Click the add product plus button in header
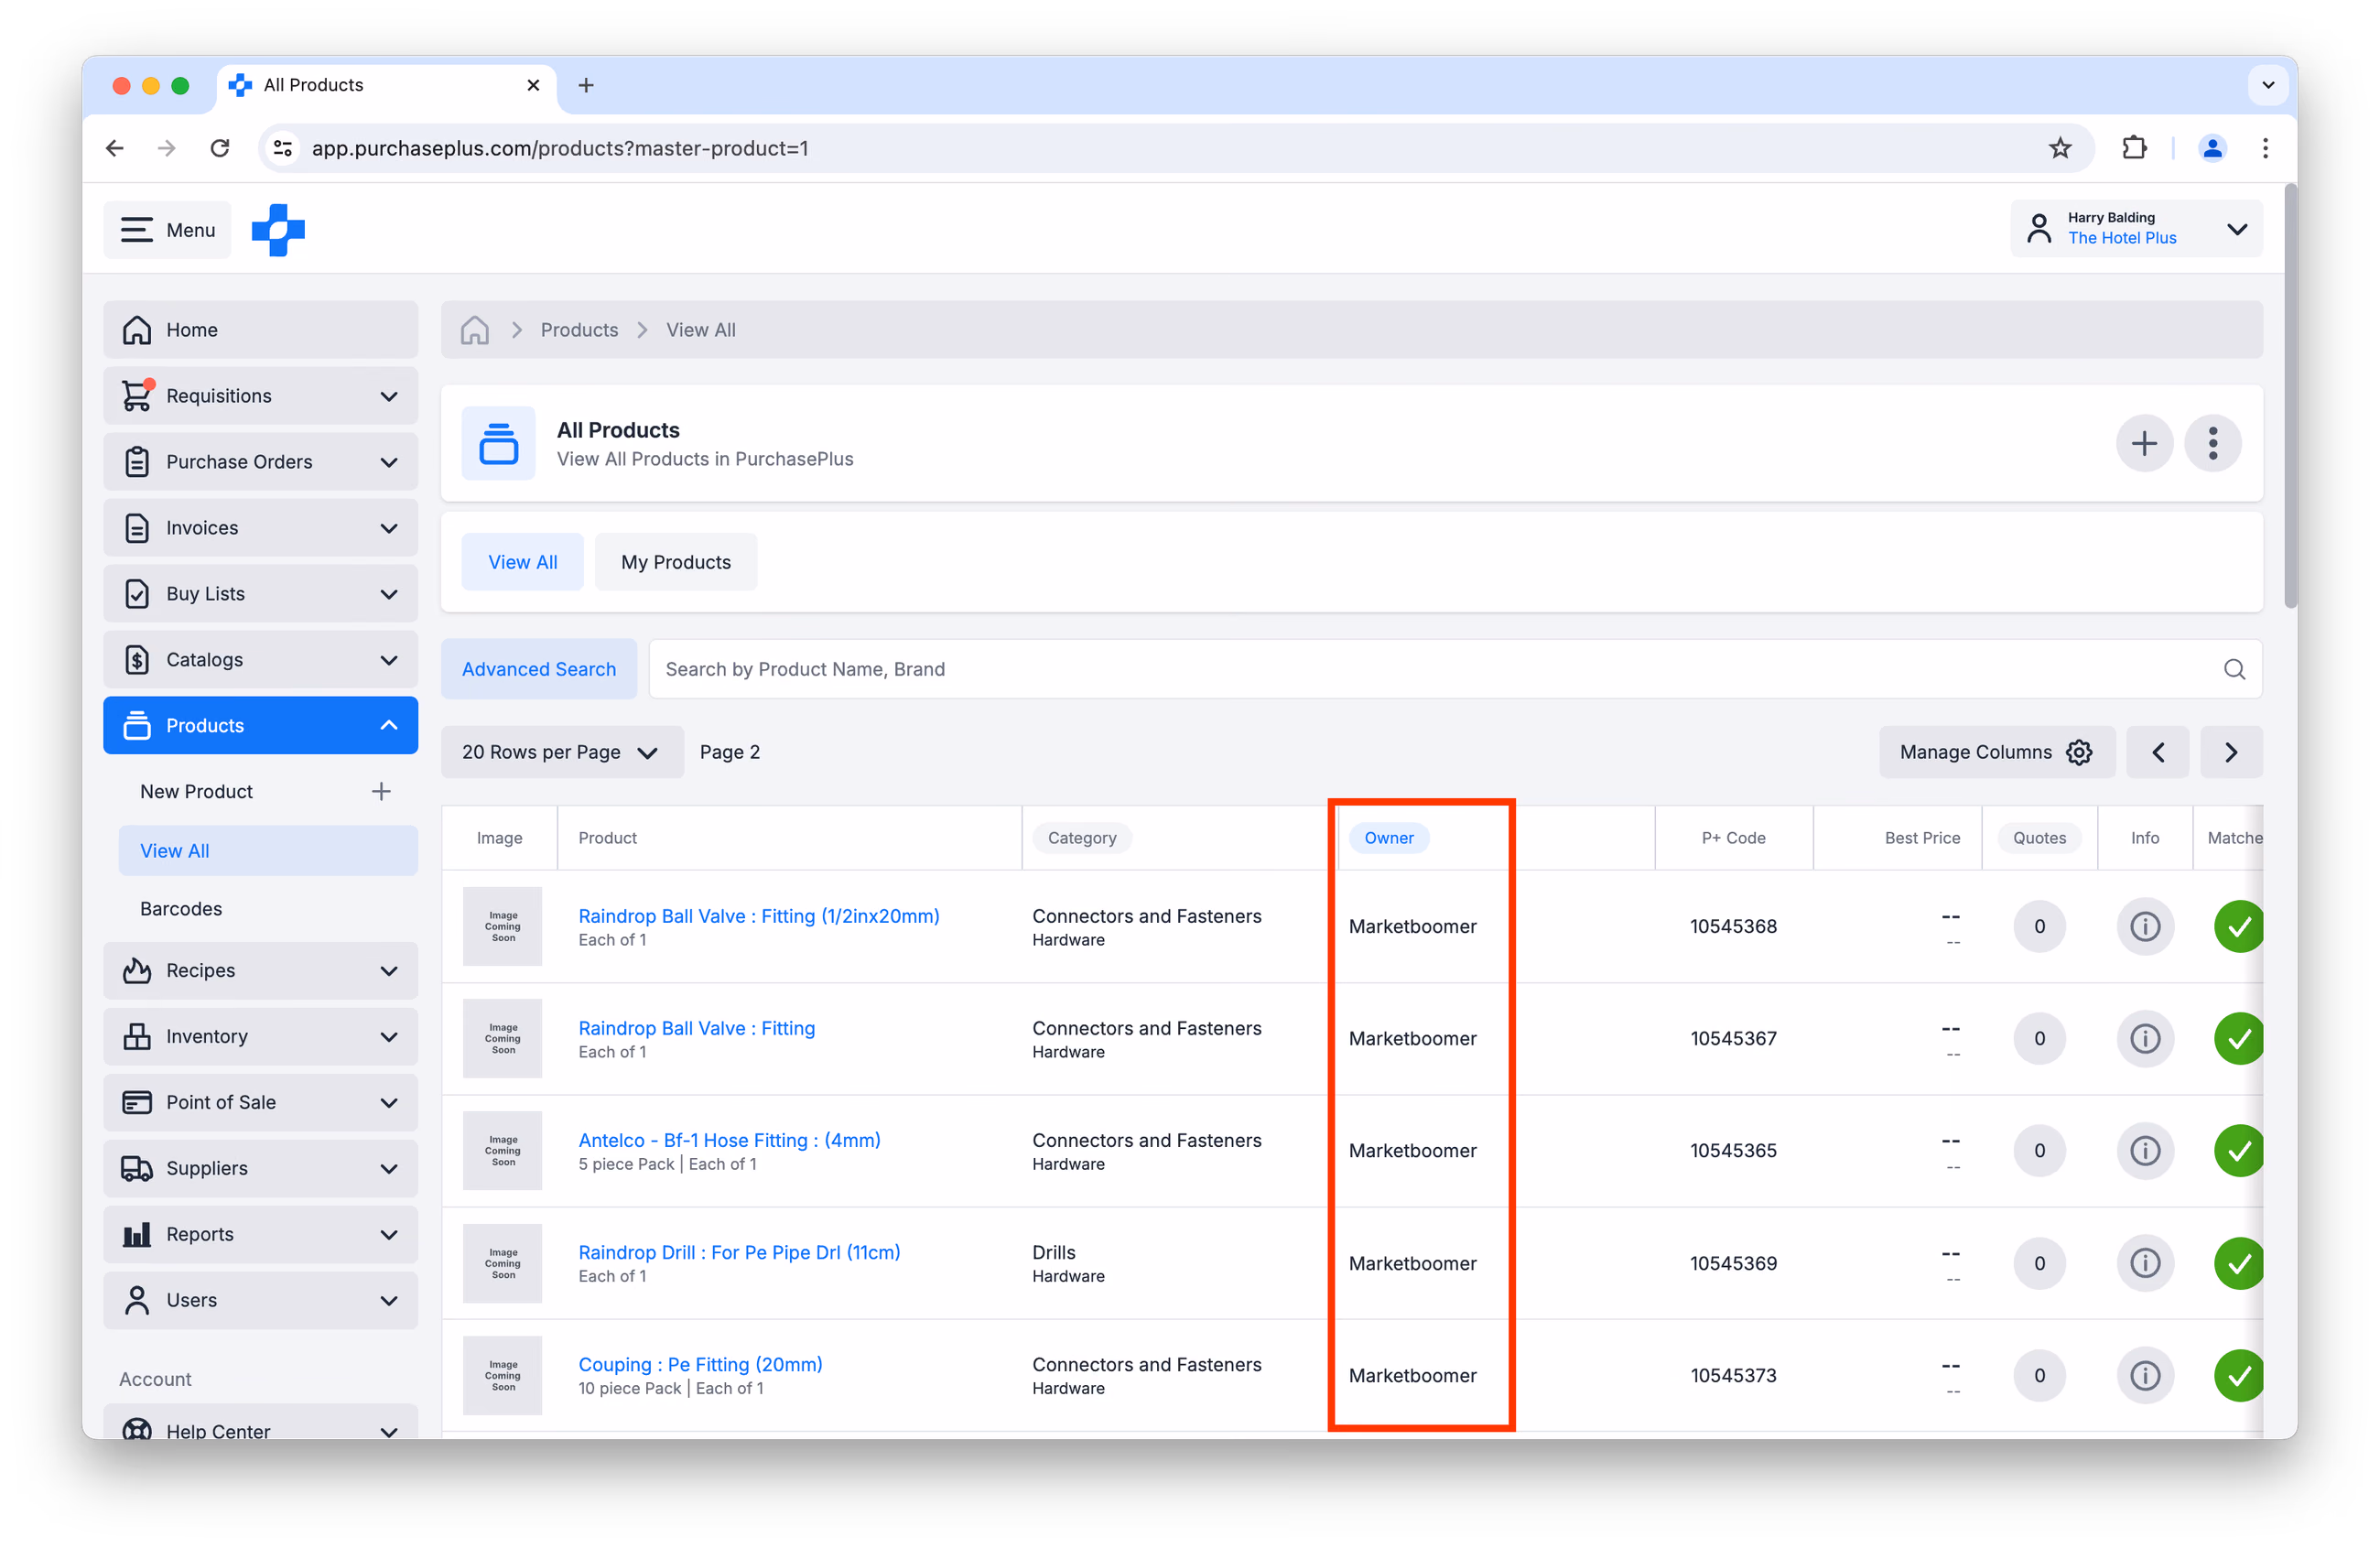The width and height of the screenshot is (2380, 1548). tap(2144, 443)
